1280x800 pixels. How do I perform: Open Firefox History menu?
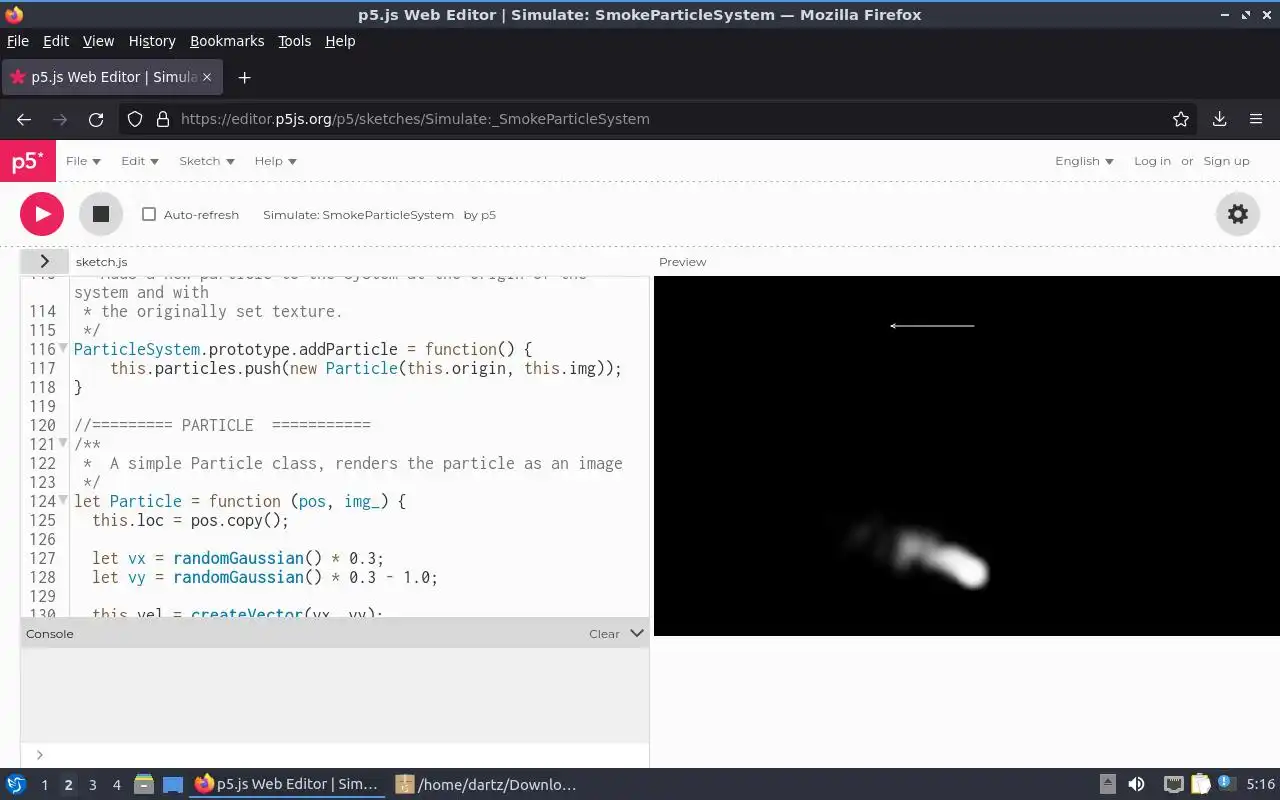coord(152,41)
